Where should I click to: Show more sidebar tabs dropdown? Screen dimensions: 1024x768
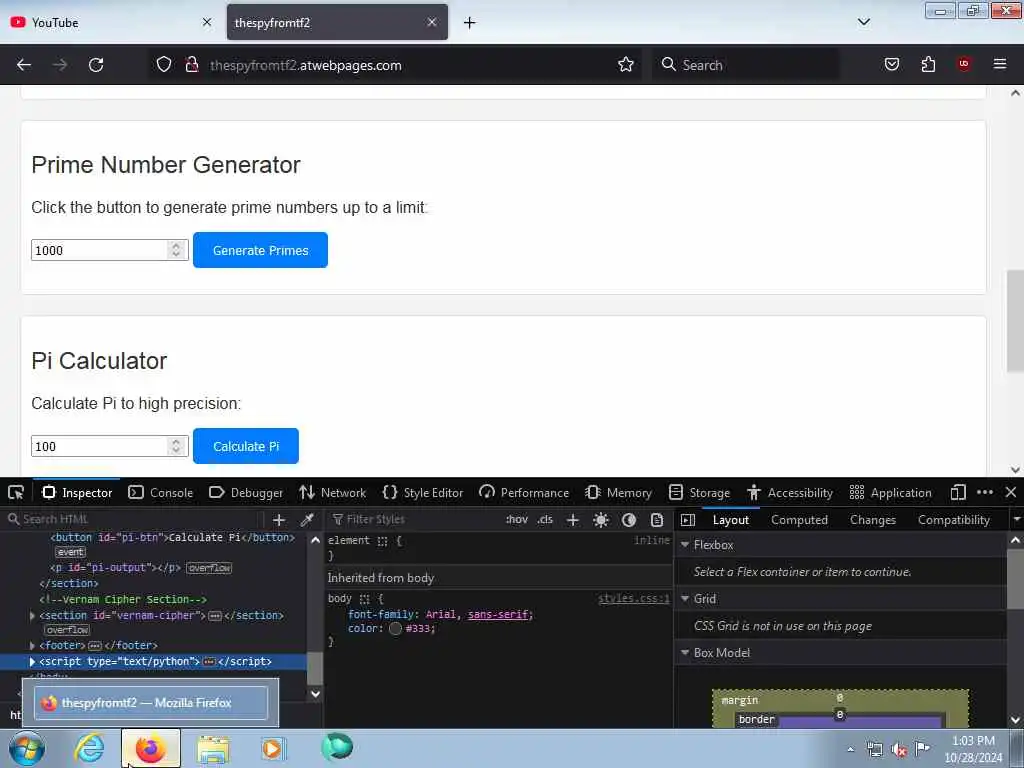(1016, 520)
